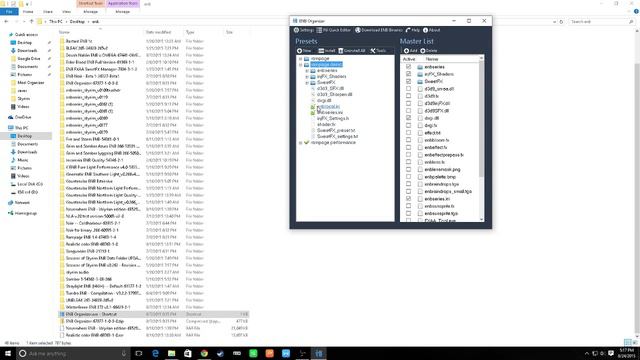
Task: Click Delete in Master List
Action: point(429,51)
